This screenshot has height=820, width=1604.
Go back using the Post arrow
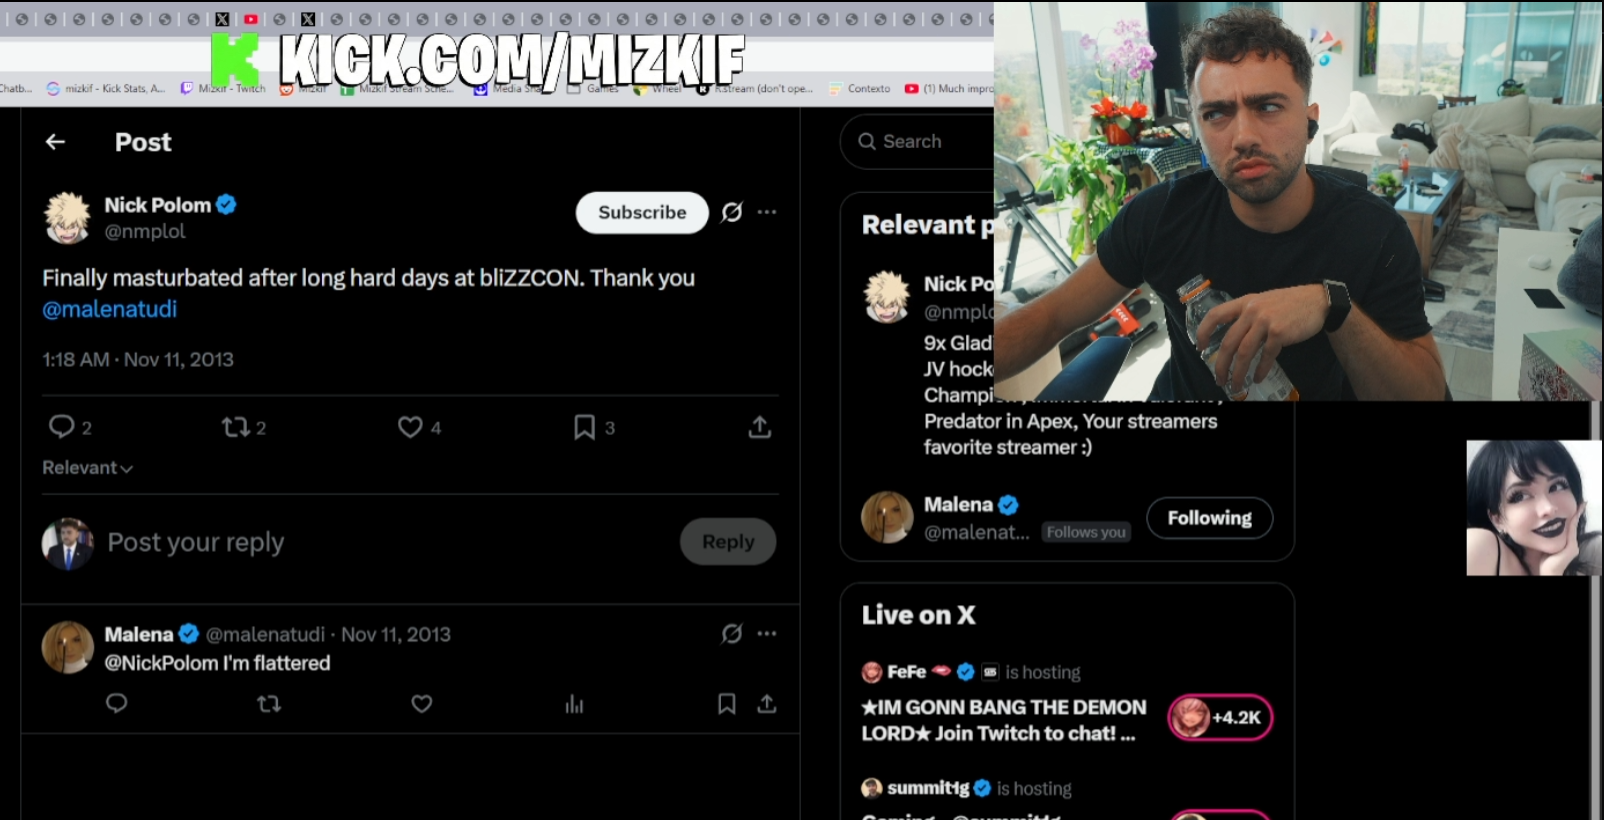coord(55,142)
